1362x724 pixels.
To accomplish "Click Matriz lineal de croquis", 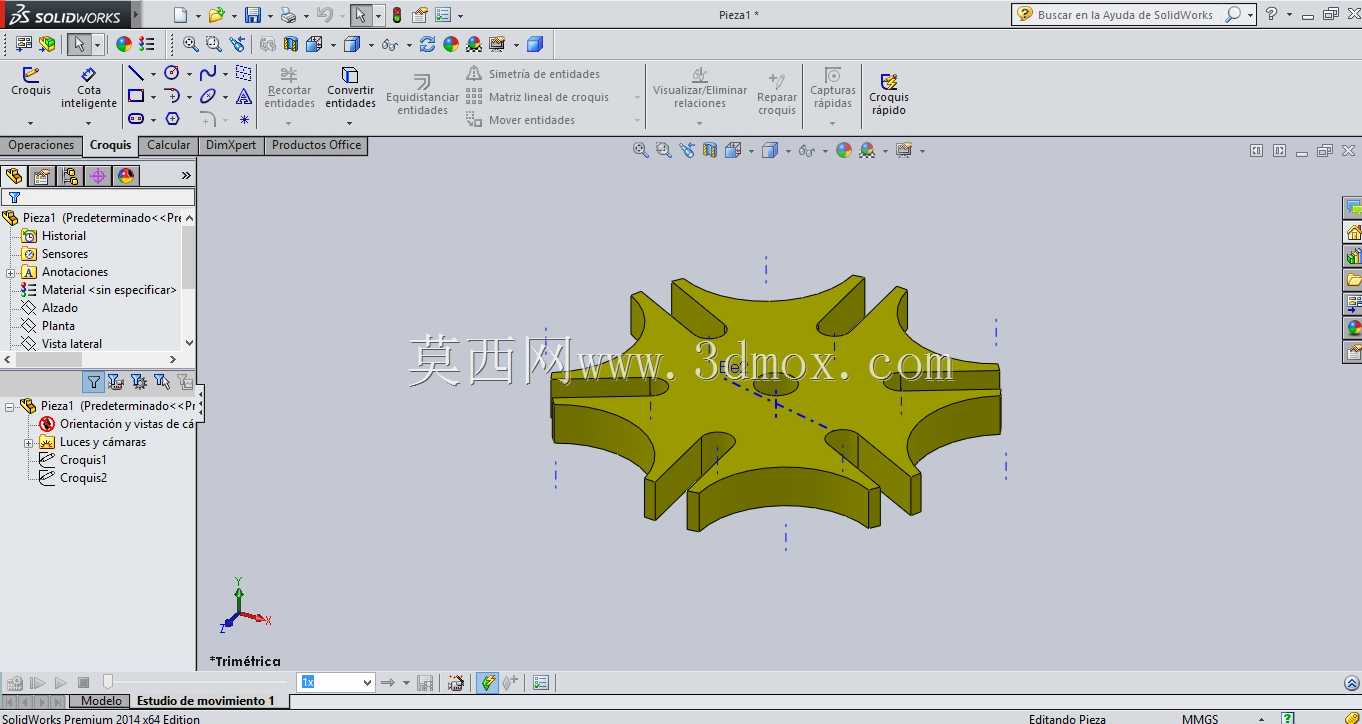I will (538, 97).
